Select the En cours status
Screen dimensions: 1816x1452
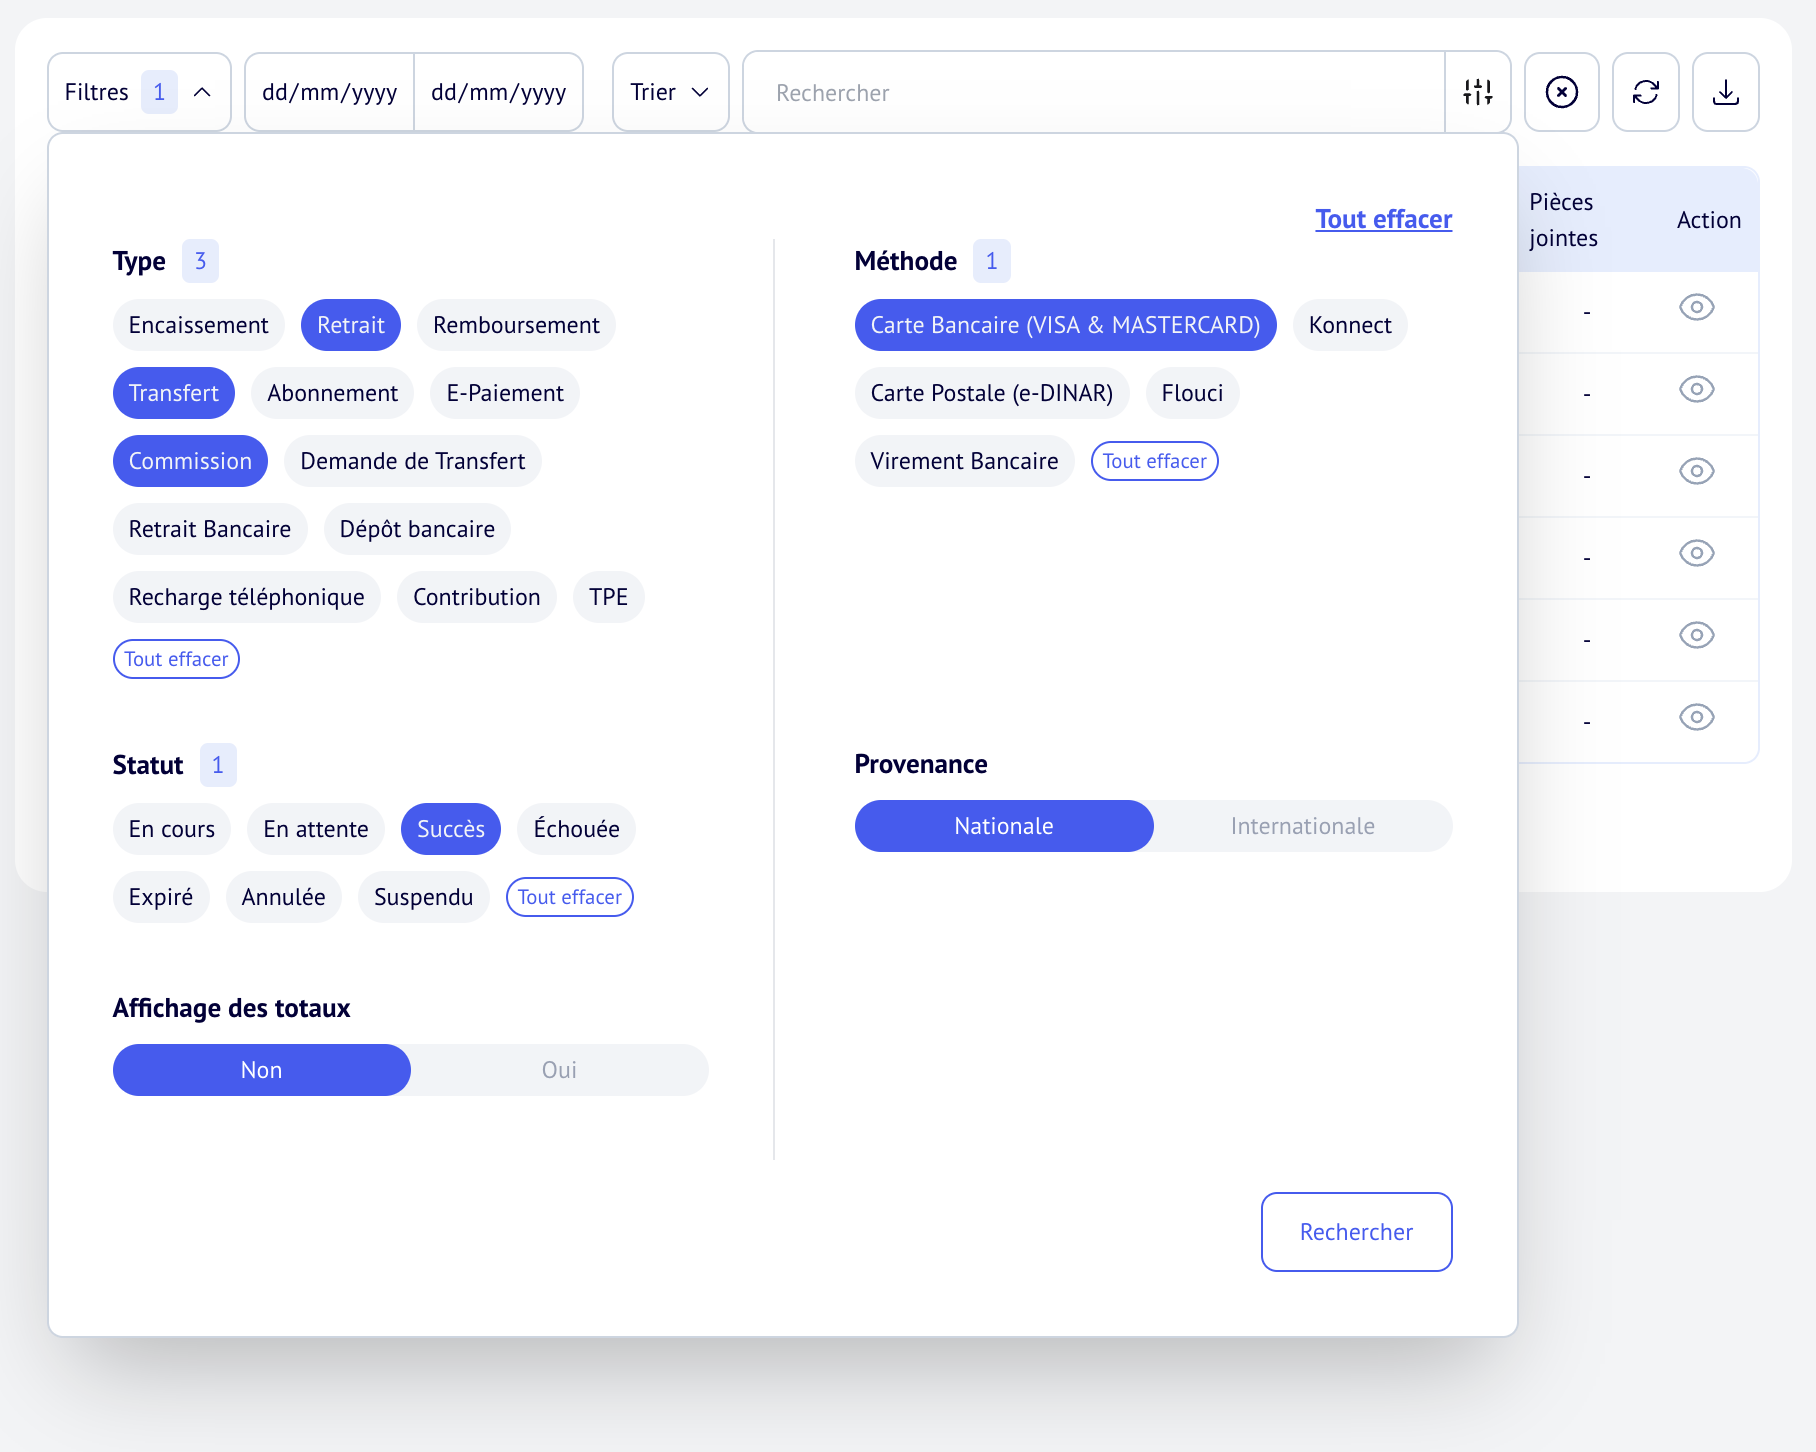171,829
